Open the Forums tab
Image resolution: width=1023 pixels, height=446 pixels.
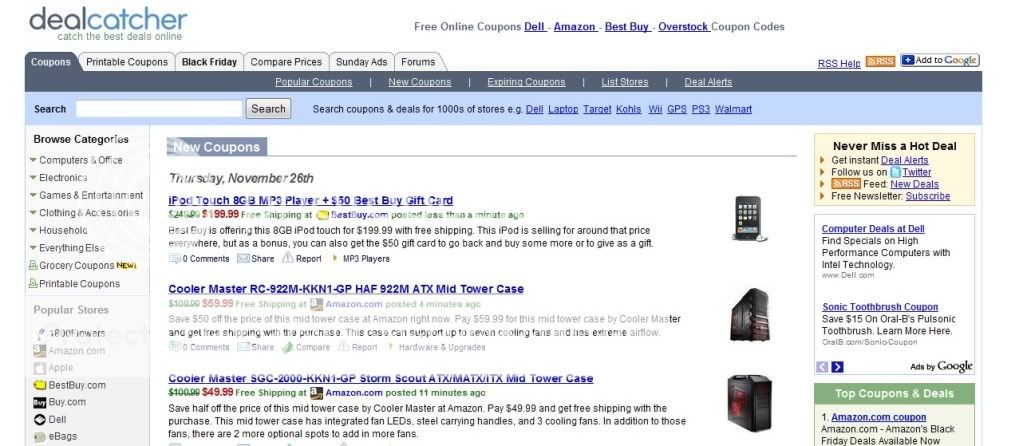click(418, 62)
